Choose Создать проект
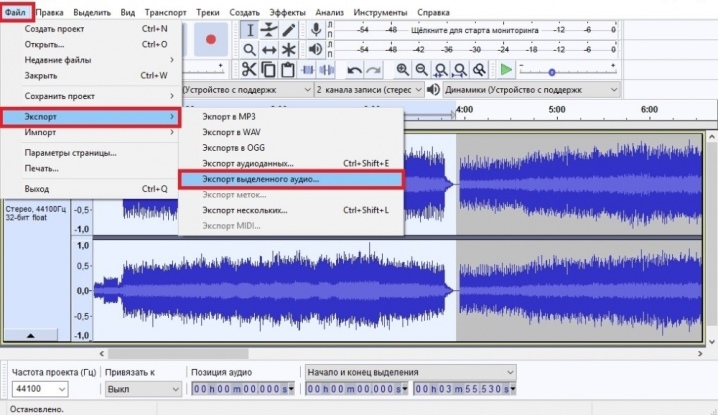Screen dimensions: 718x415 tap(91, 28)
